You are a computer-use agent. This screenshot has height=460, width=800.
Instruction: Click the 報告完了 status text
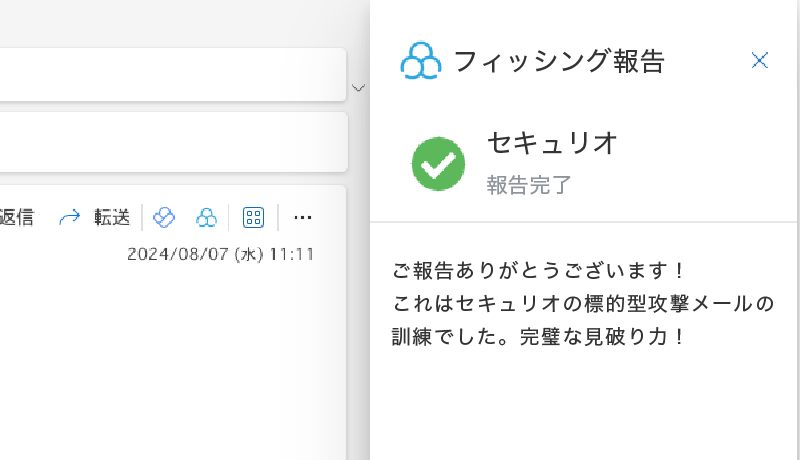click(x=529, y=185)
